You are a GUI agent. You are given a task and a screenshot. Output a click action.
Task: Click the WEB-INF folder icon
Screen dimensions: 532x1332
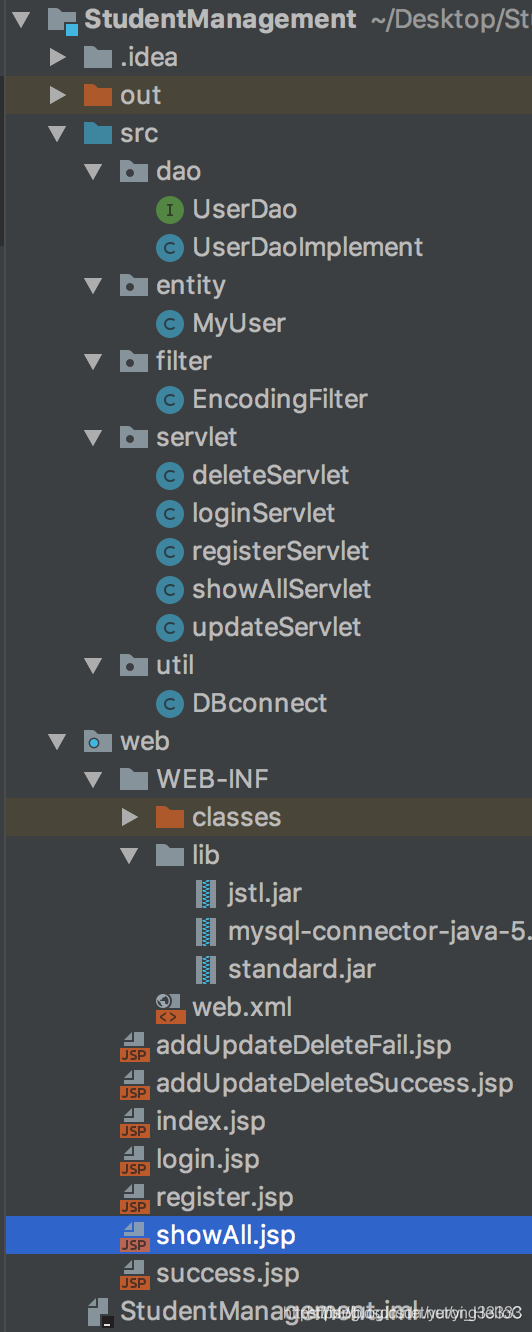pos(134,779)
